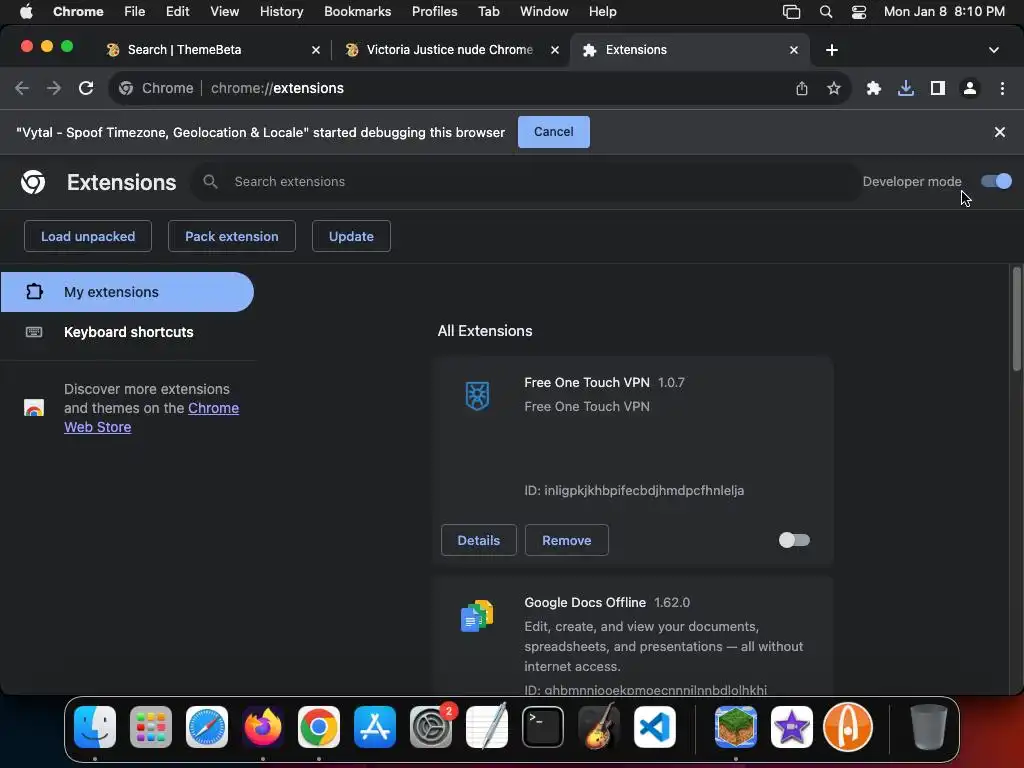
Task: Go back with the browser back arrow
Action: click(22, 88)
